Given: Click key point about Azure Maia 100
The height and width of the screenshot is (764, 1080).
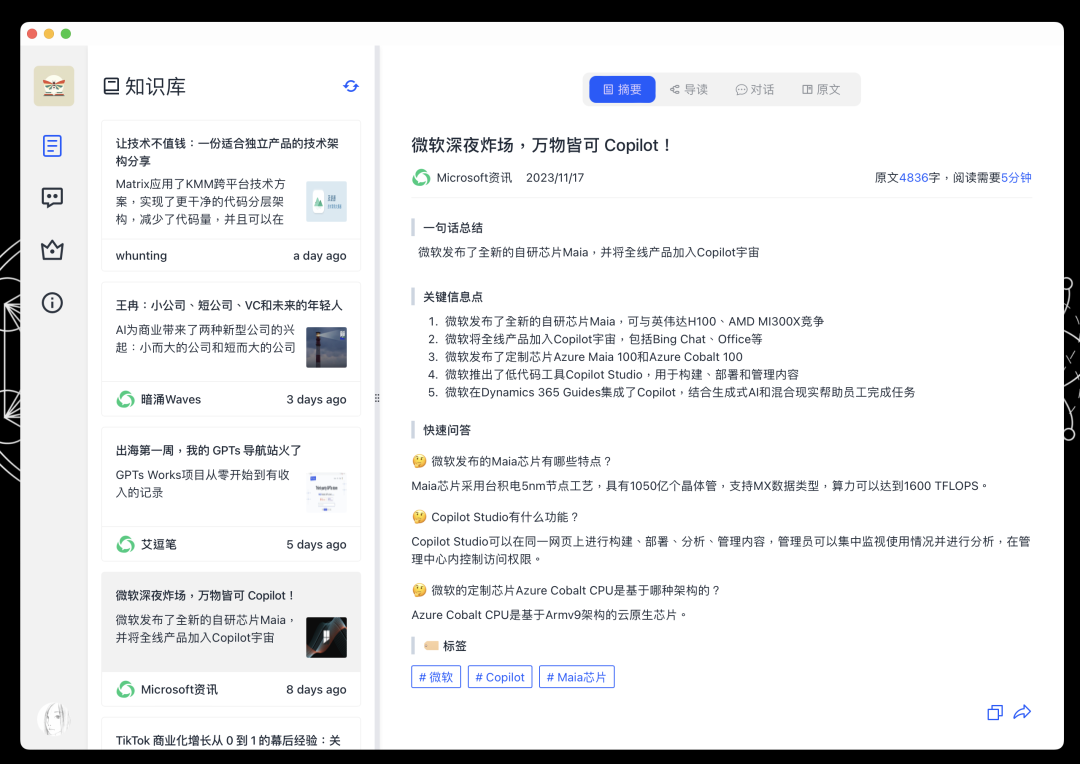Looking at the screenshot, I should (x=594, y=357).
